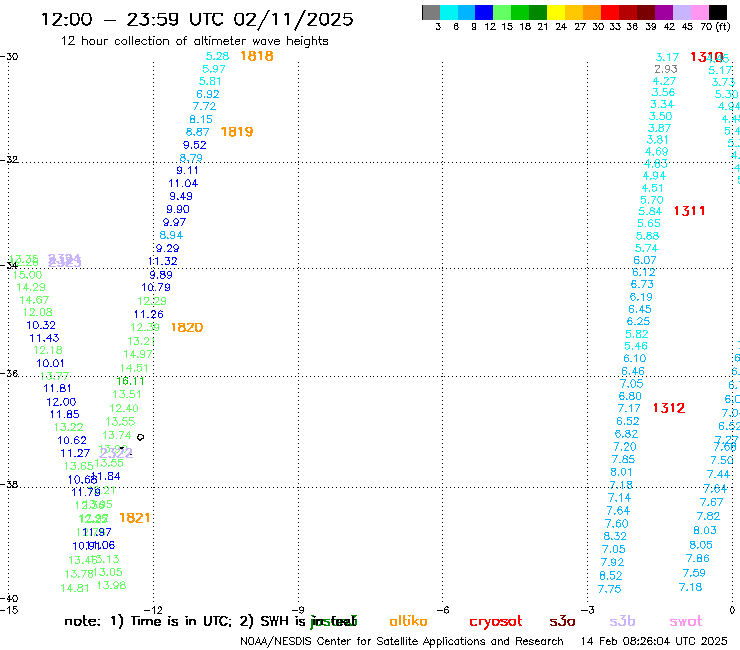Click the wave height value 10.01
Image resolution: width=740 pixels, height=650 pixels.
click(50, 363)
